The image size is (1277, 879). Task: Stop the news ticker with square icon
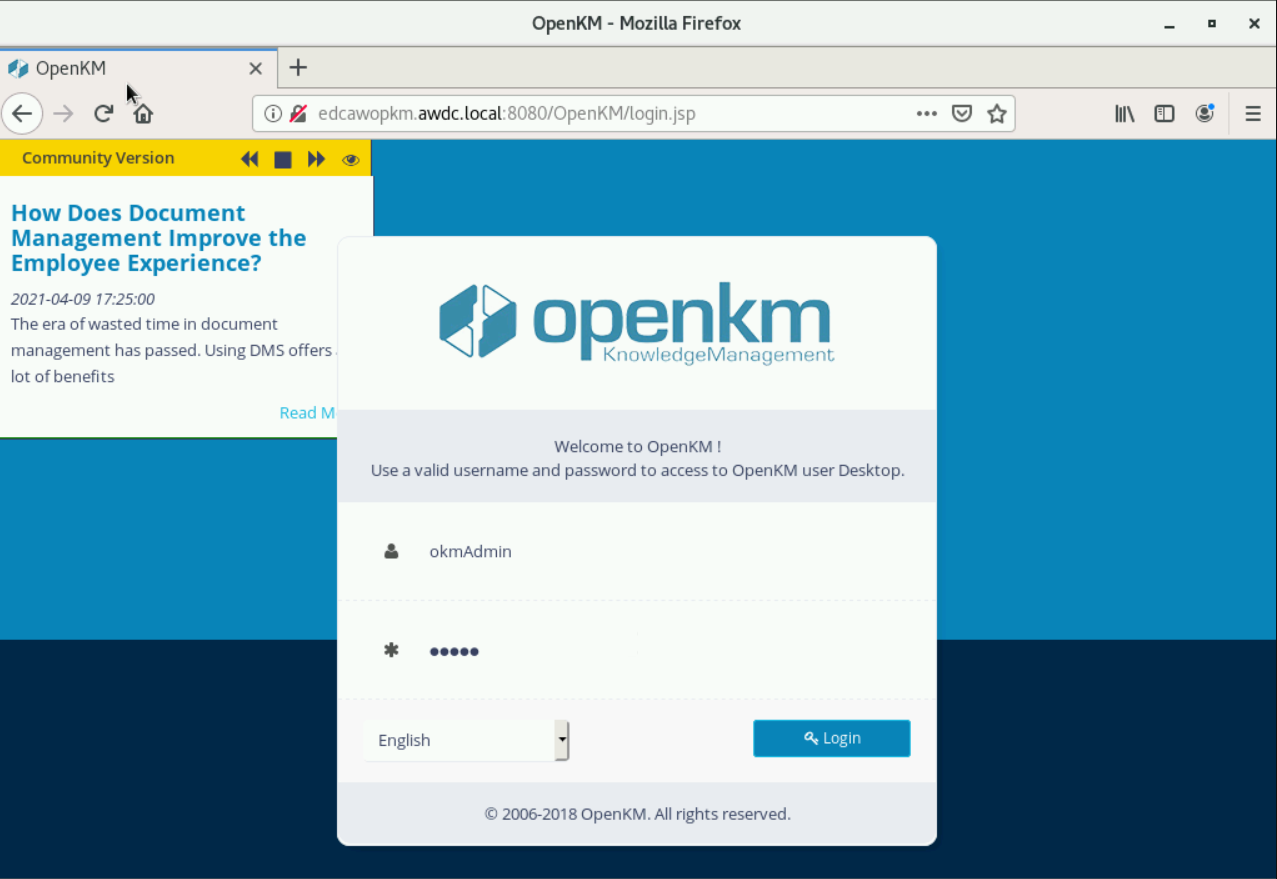(x=283, y=159)
